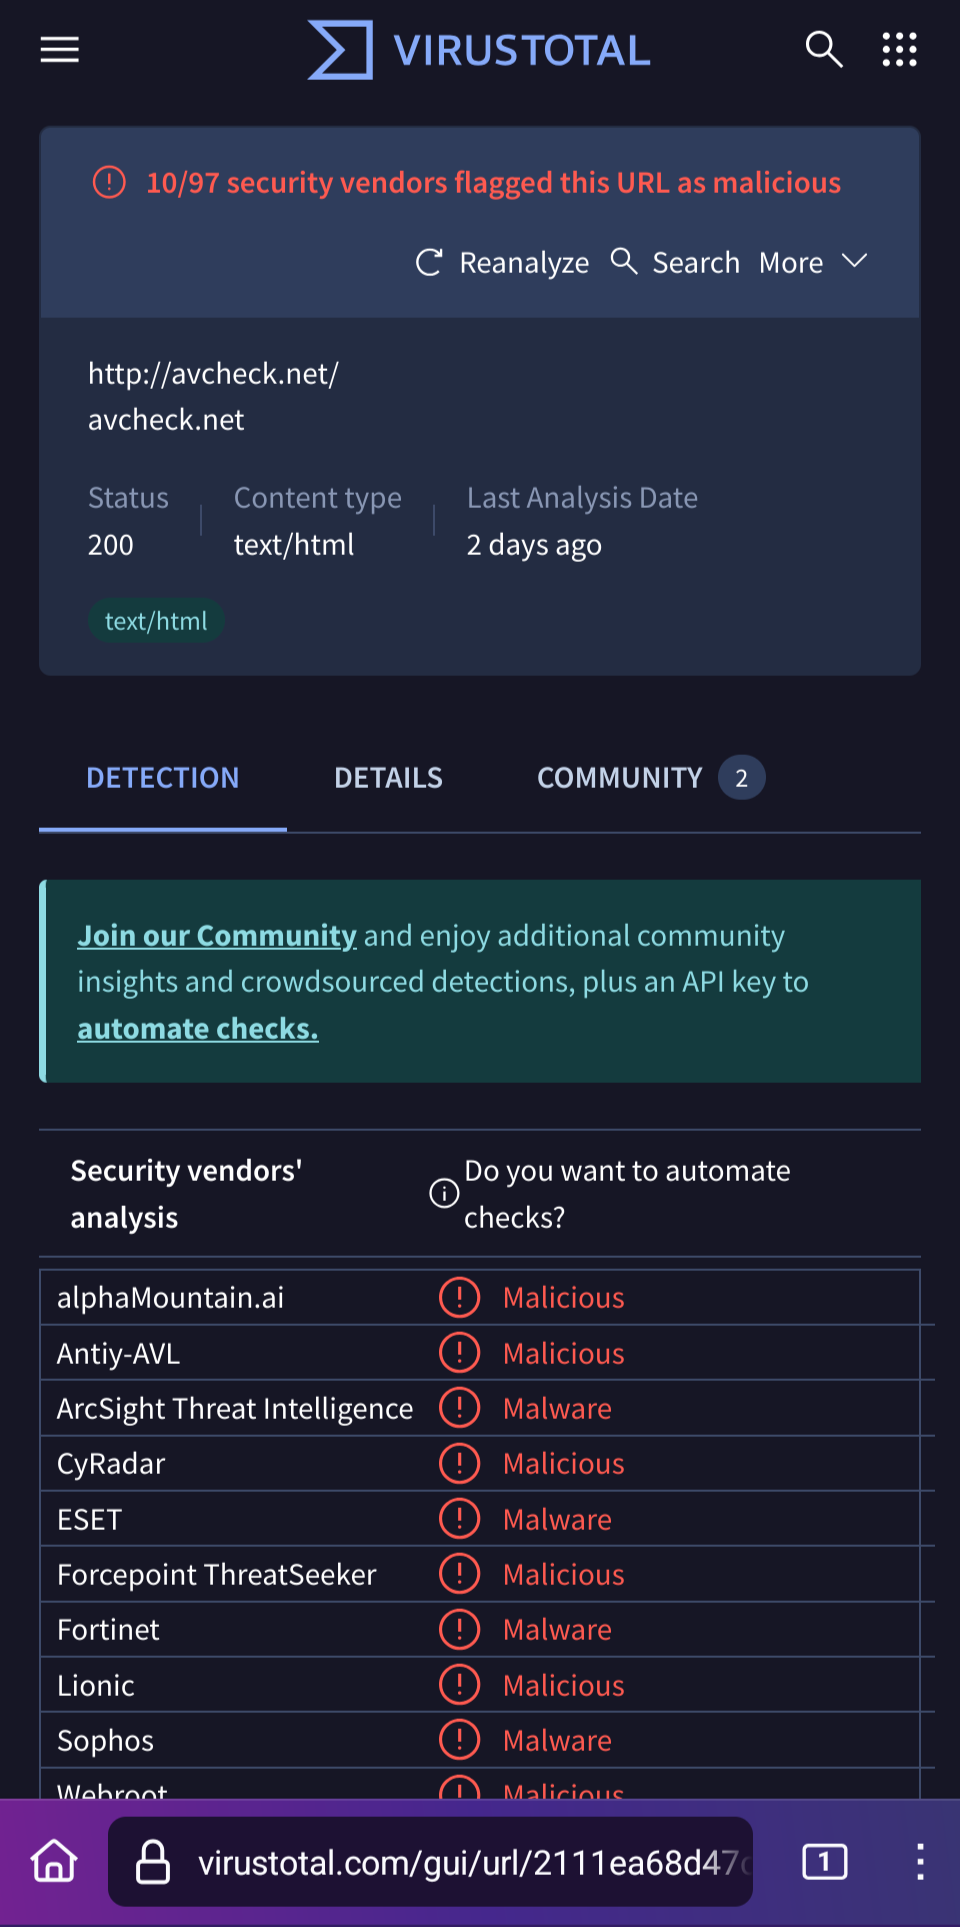
Task: Select the Sophos vendor name
Action: pyautogui.click(x=105, y=1741)
